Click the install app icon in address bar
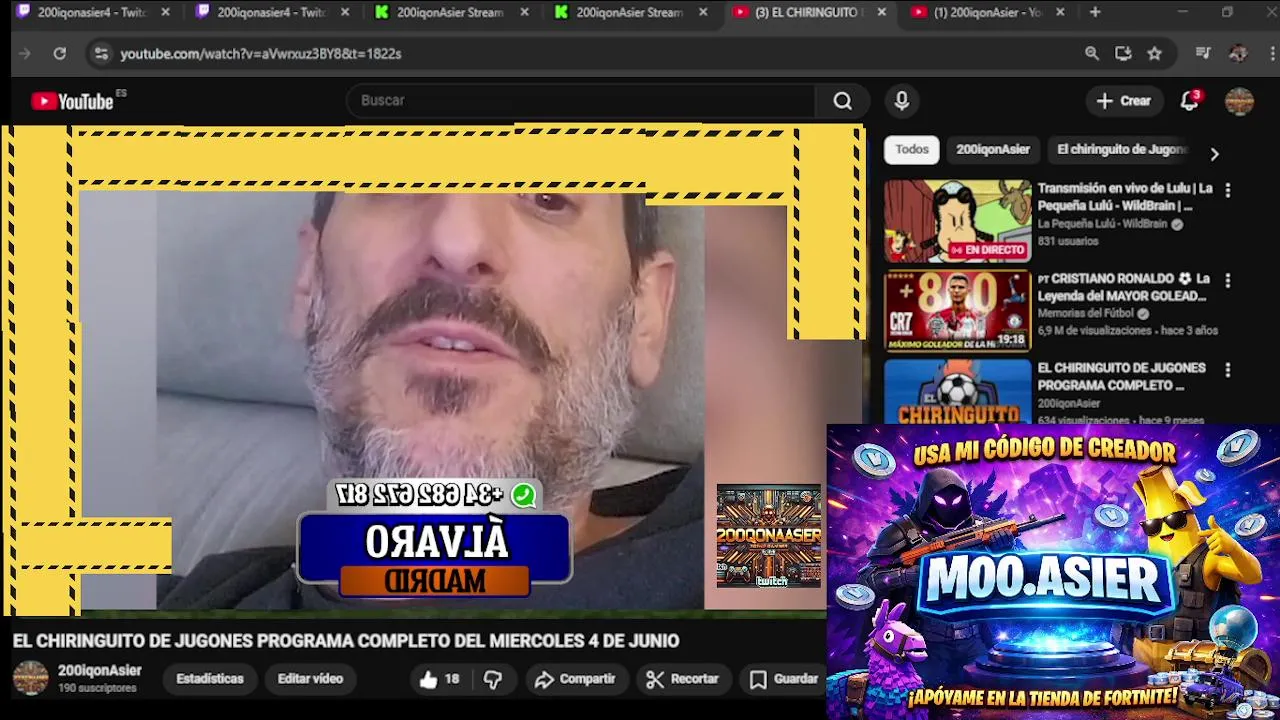 1123,54
